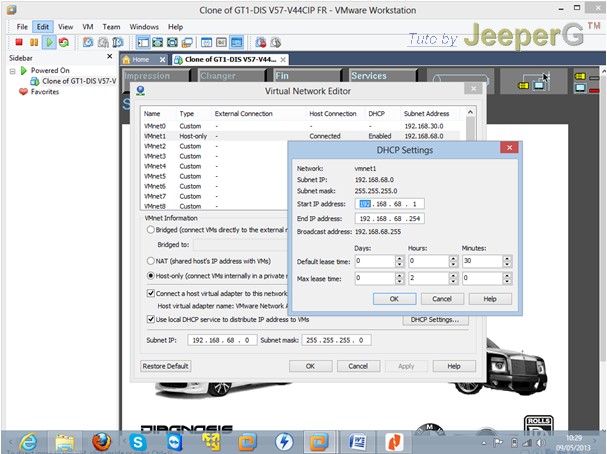The height and width of the screenshot is (454, 607).
Task: Click the Quick Switch toolbar icon
Action: 158,42
